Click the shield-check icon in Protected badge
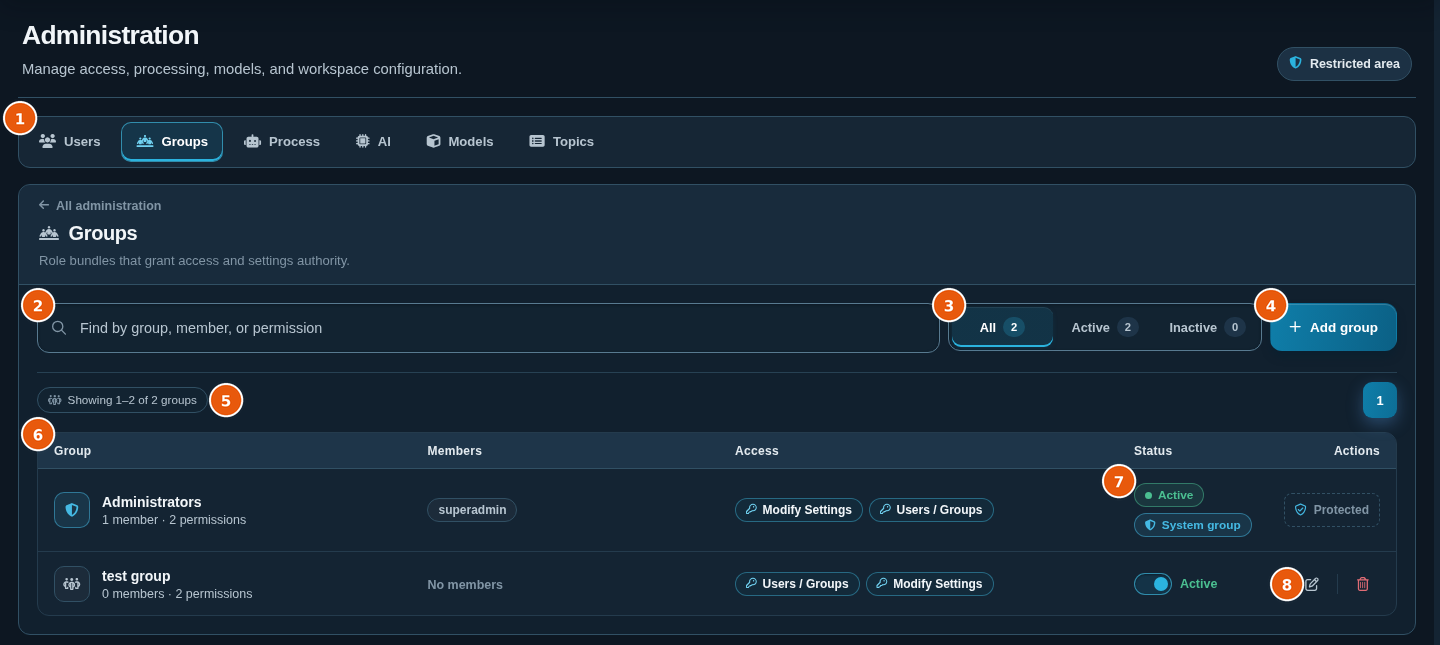This screenshot has height=645, width=1440. pyautogui.click(x=1301, y=510)
